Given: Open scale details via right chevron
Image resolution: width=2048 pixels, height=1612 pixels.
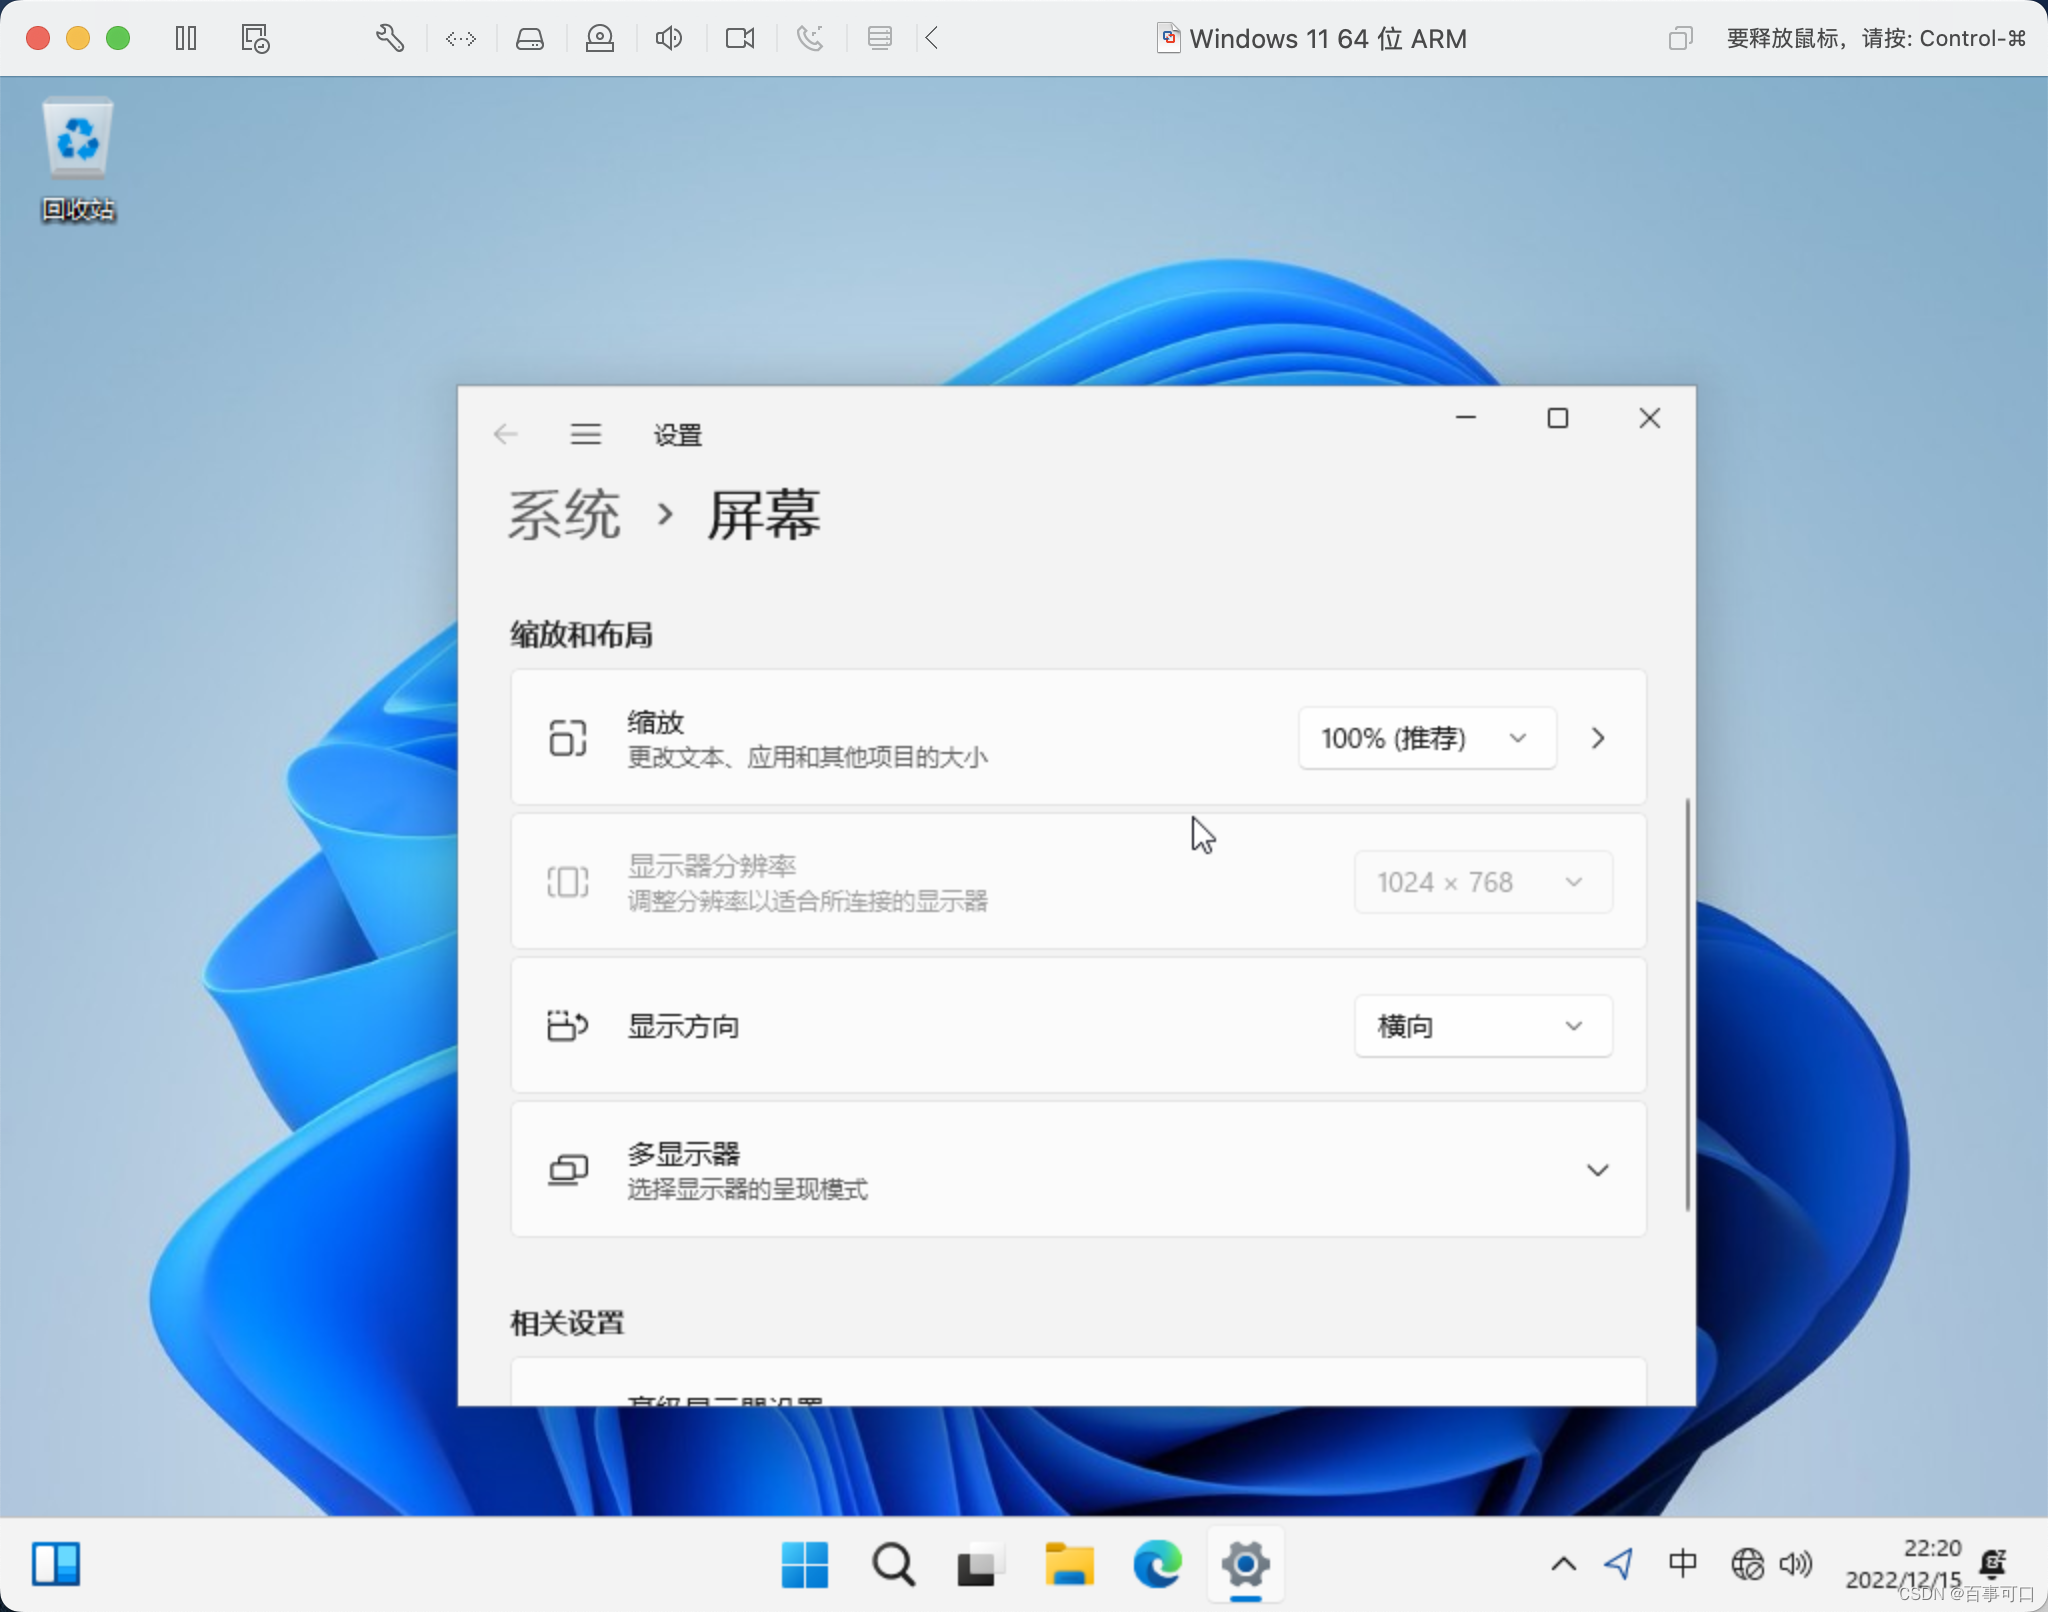Looking at the screenshot, I should pos(1597,738).
